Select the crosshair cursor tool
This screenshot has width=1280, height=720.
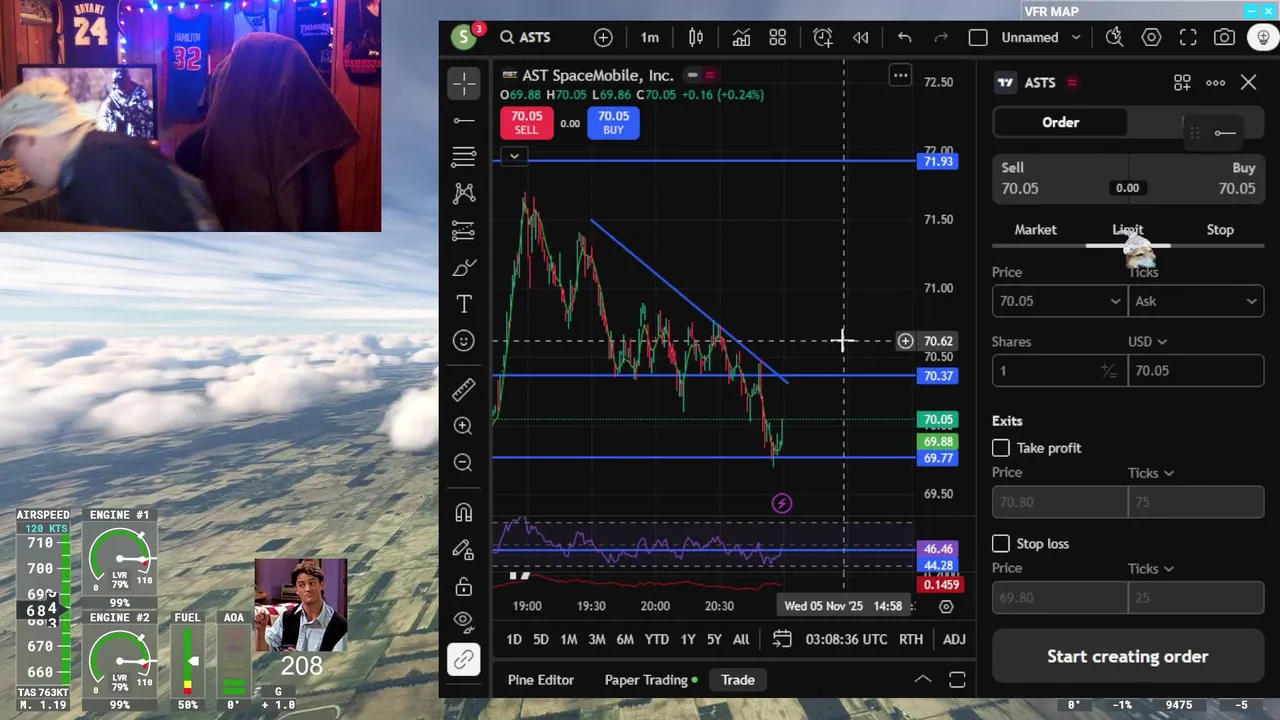(464, 83)
